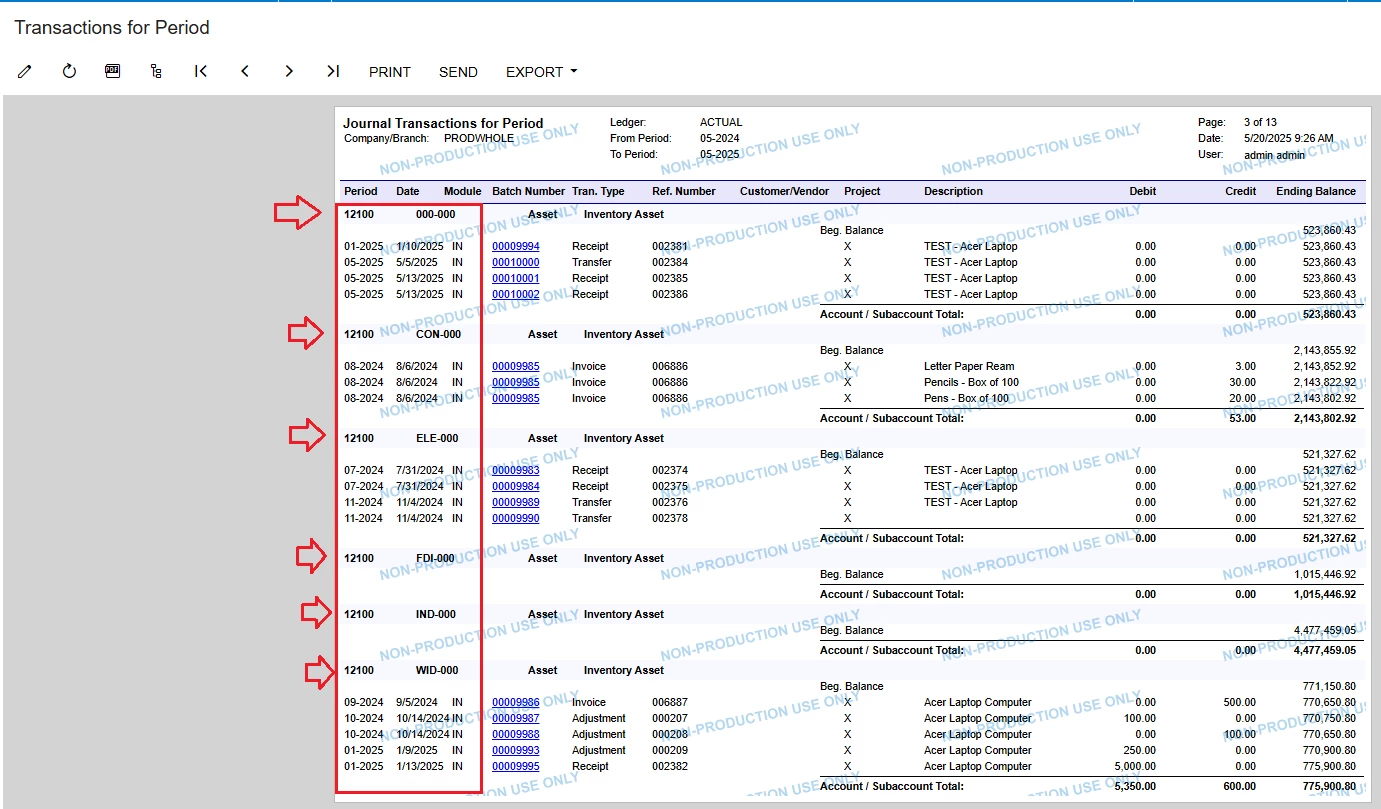Click the user value admin admin
The width and height of the screenshot is (1381, 809).
click(1274, 155)
